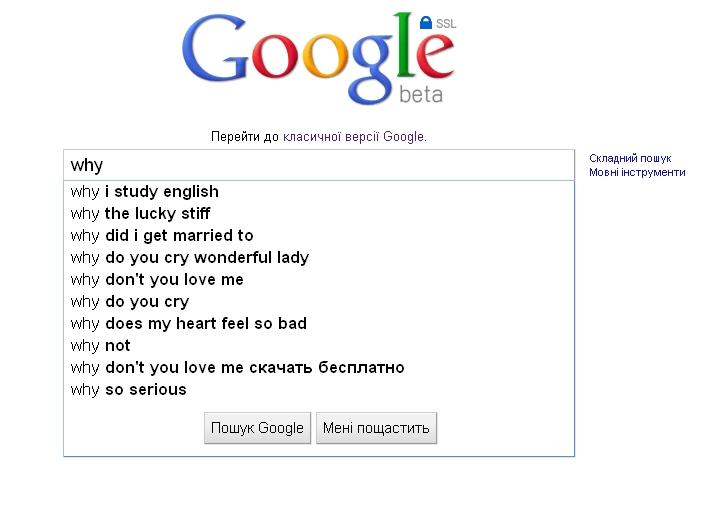This screenshot has height=517, width=717.
Task: Choose "why don't you love me скачать бесплатно"
Action: click(x=238, y=367)
